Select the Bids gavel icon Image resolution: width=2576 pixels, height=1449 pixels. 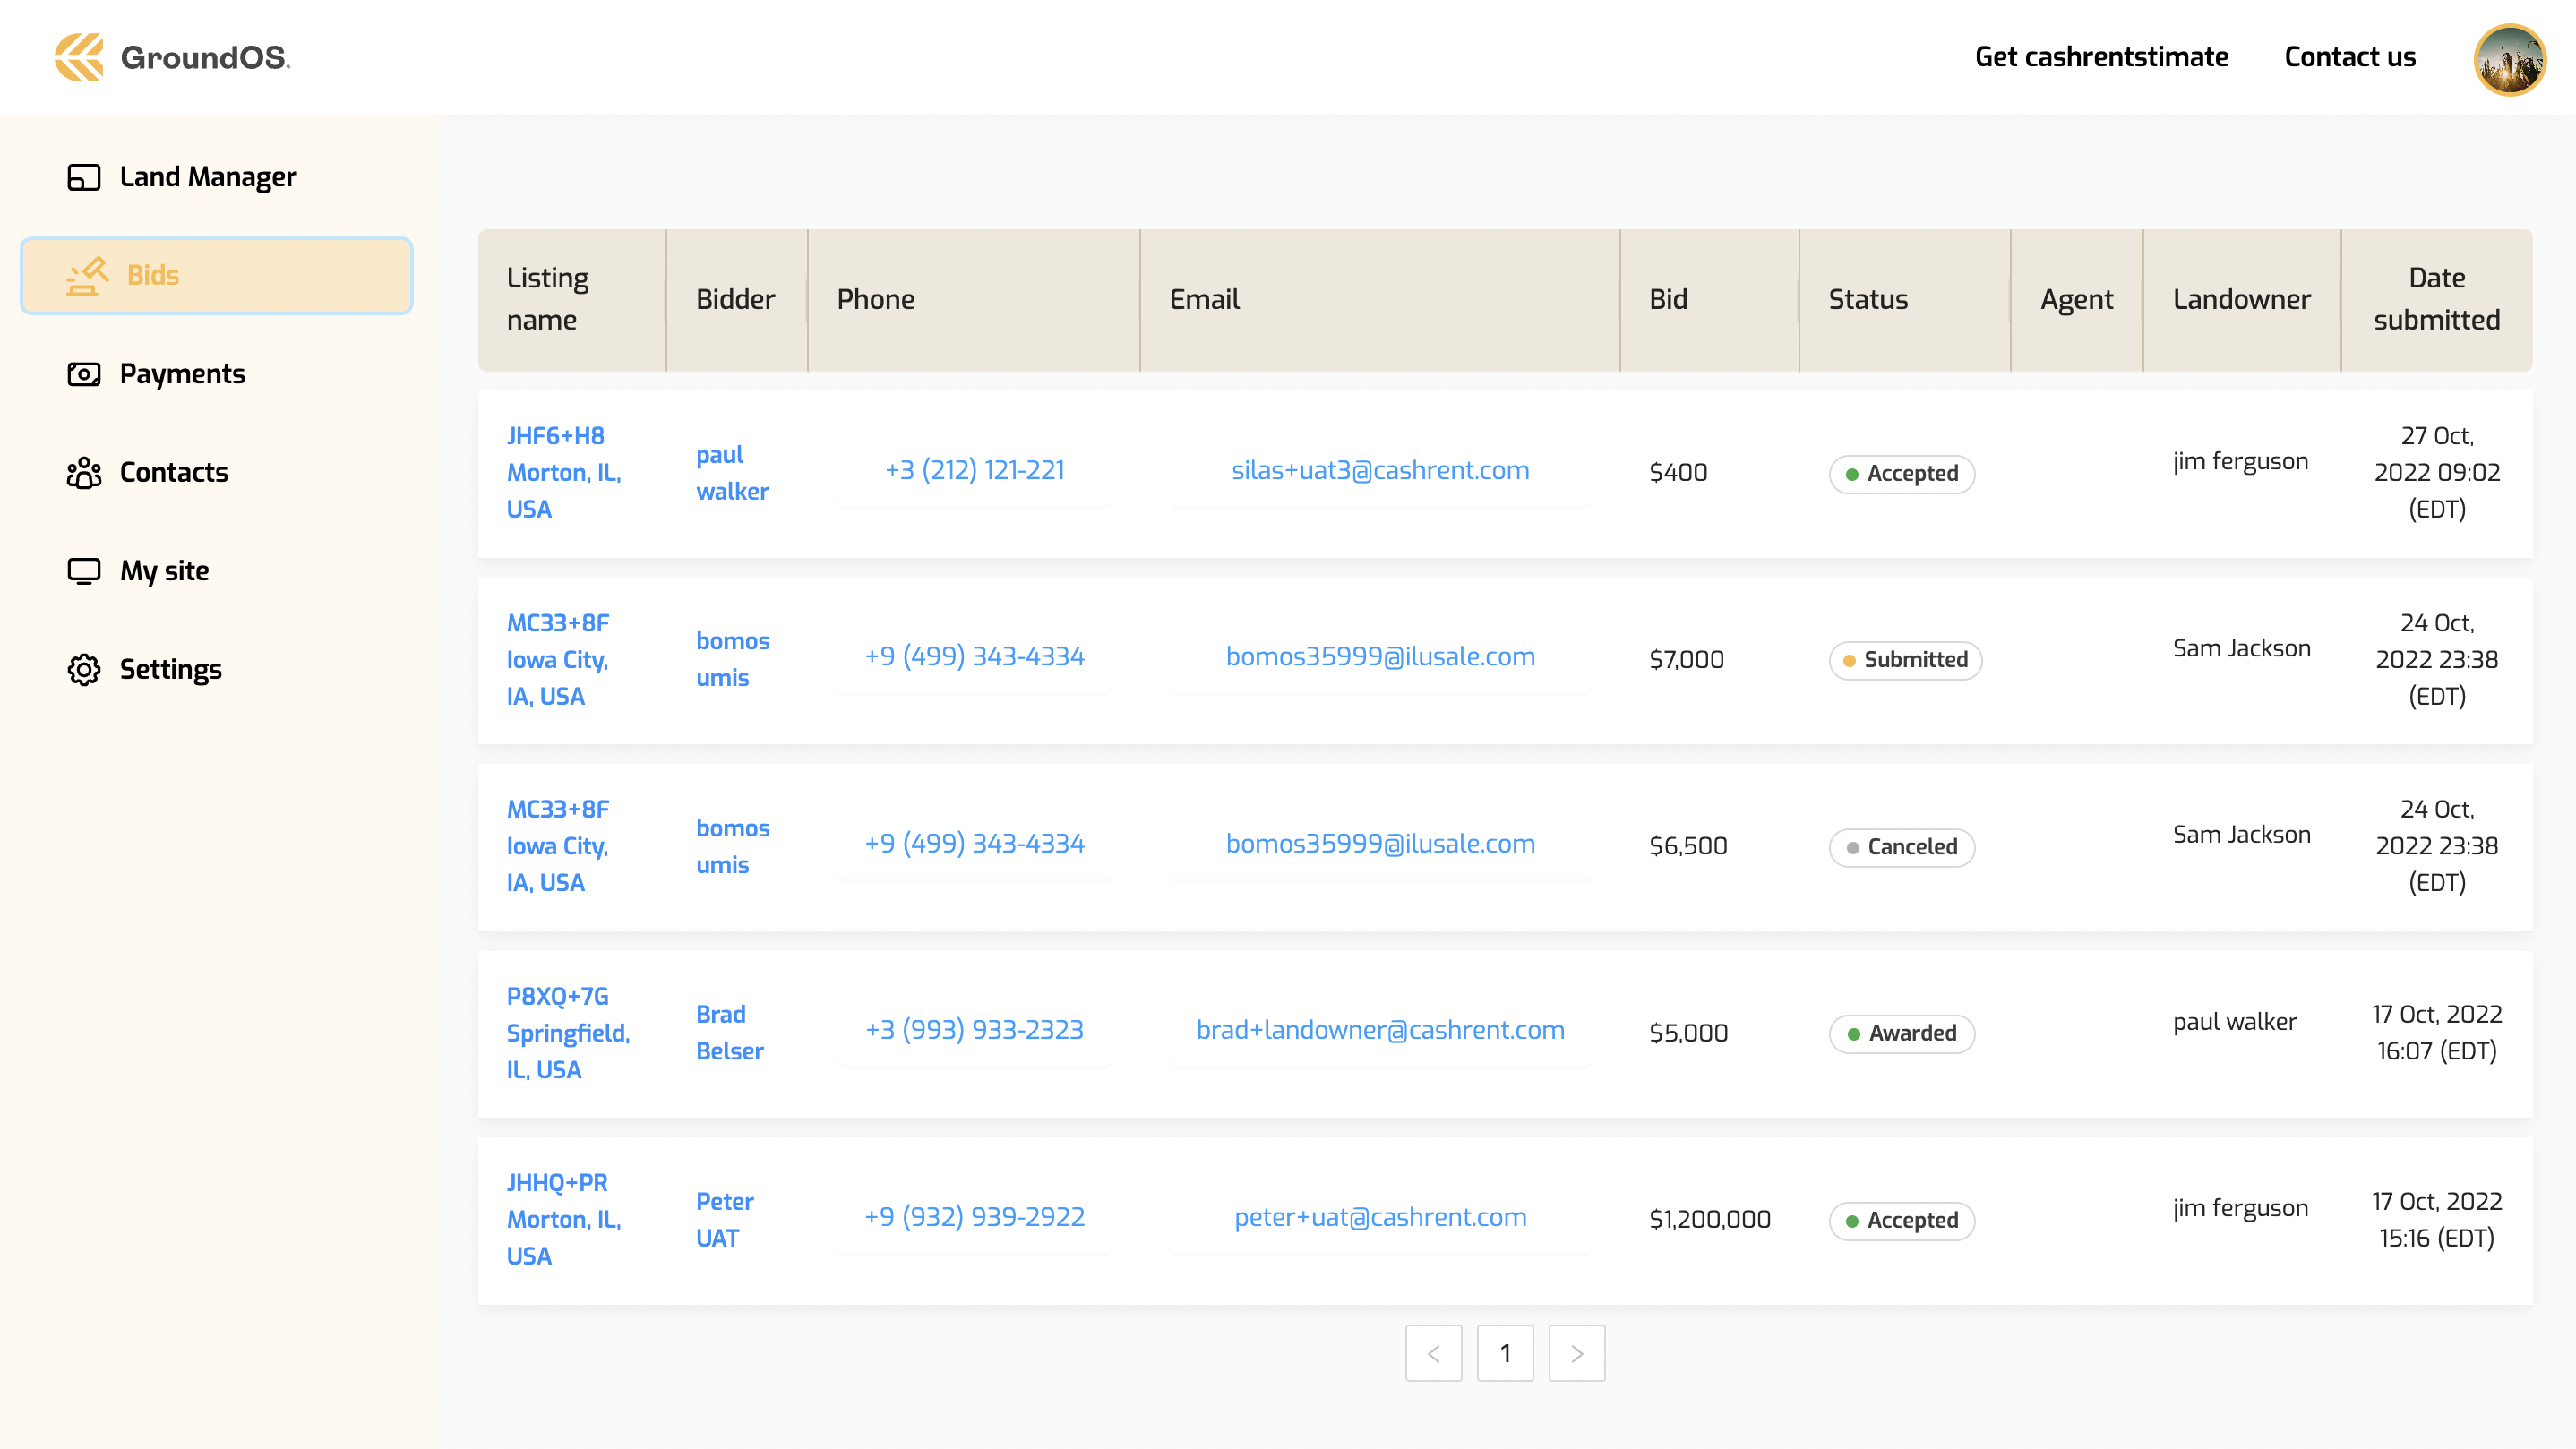coord(87,275)
